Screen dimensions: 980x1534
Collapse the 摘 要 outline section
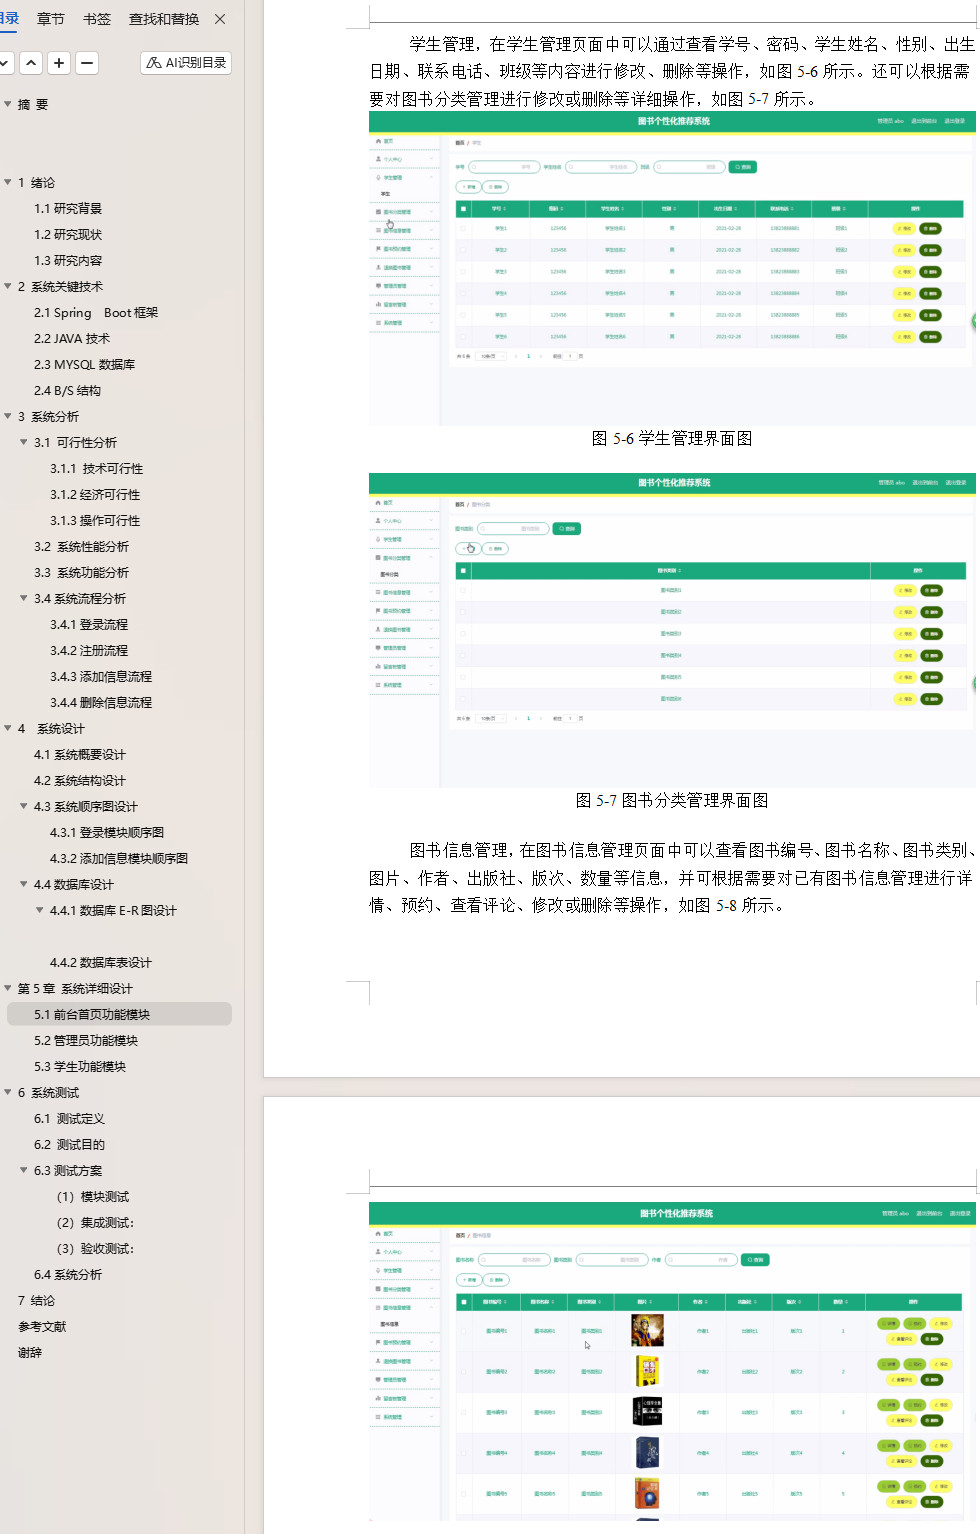point(8,104)
